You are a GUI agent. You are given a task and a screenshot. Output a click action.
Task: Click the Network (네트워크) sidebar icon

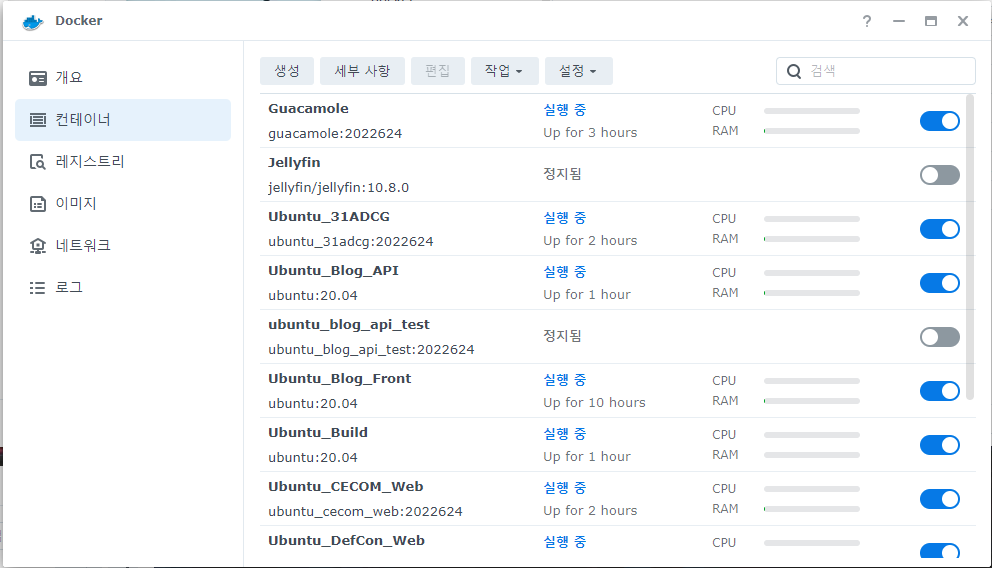point(38,245)
